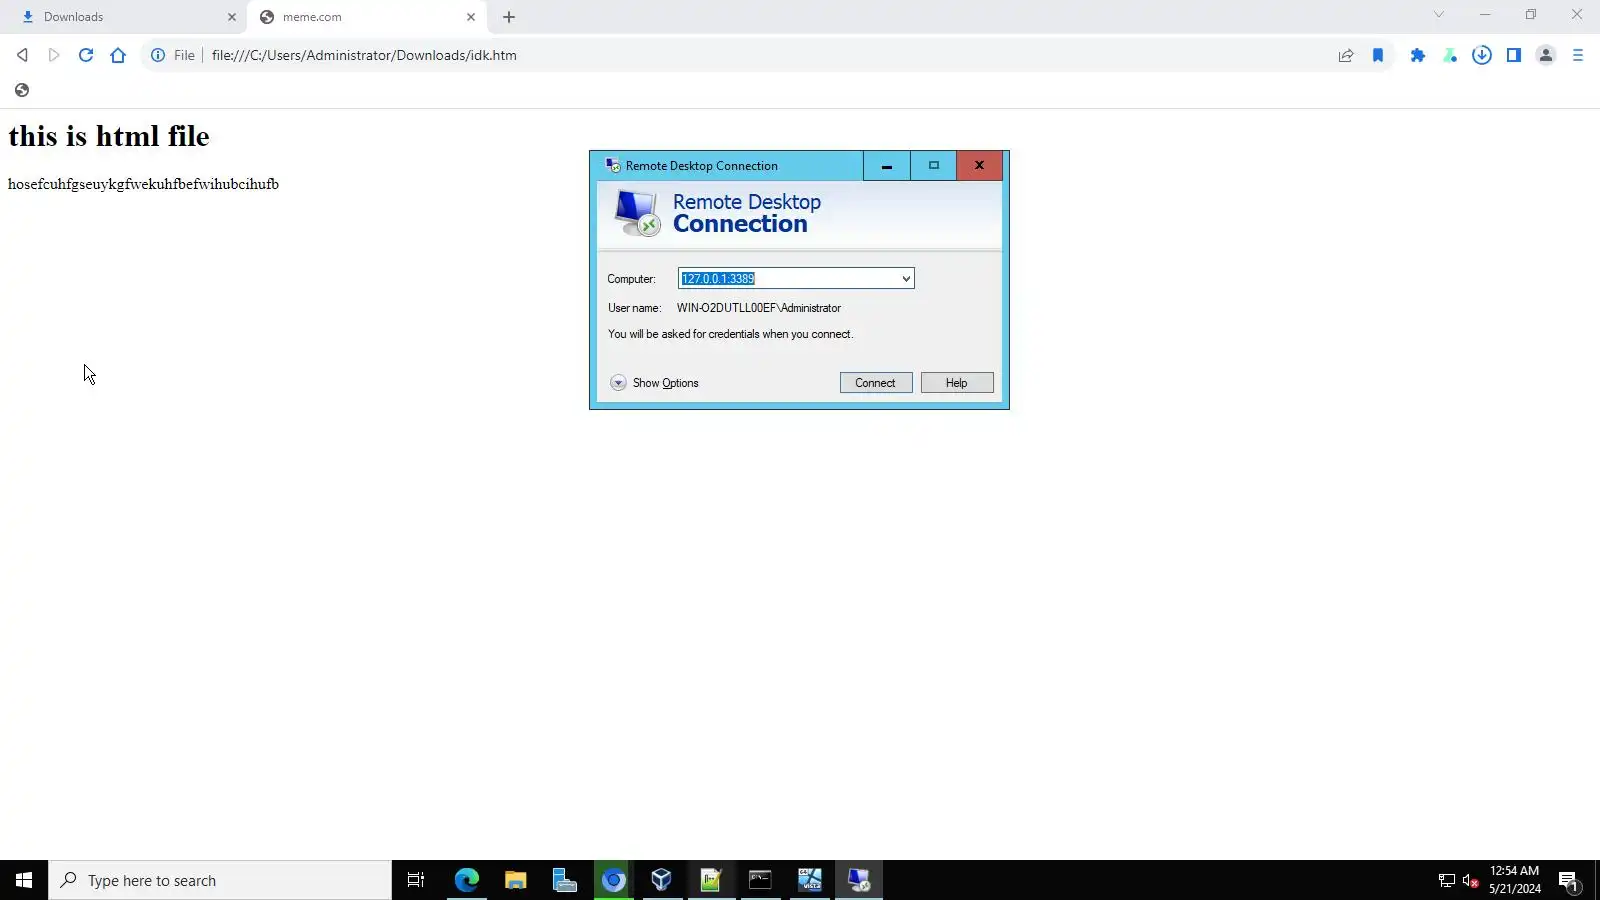Close the Downloads tab
The width and height of the screenshot is (1600, 900).
pyautogui.click(x=232, y=17)
